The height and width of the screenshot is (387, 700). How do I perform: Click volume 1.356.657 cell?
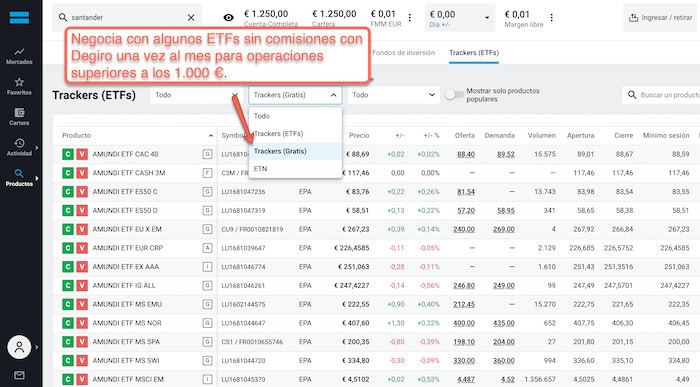(x=540, y=379)
